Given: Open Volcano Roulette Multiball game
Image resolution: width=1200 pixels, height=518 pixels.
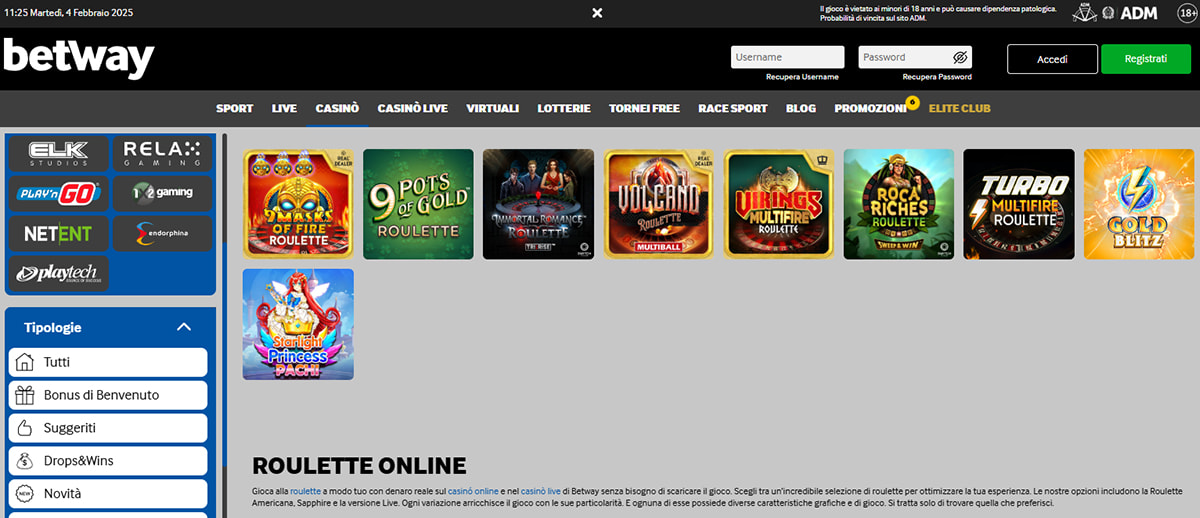Looking at the screenshot, I should click(x=659, y=204).
